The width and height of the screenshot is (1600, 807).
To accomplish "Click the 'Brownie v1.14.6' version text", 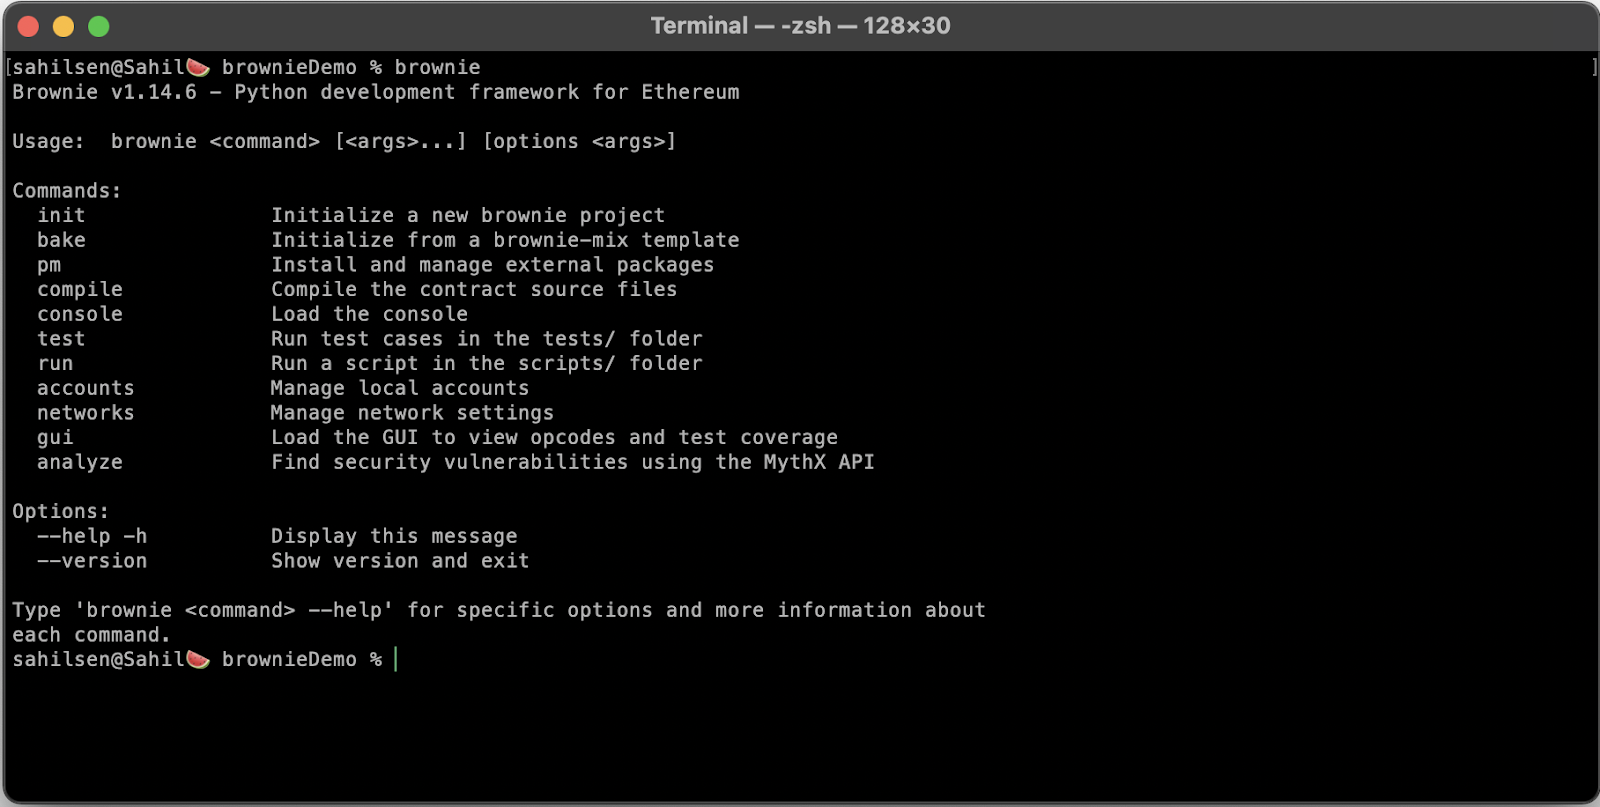I will [104, 92].
